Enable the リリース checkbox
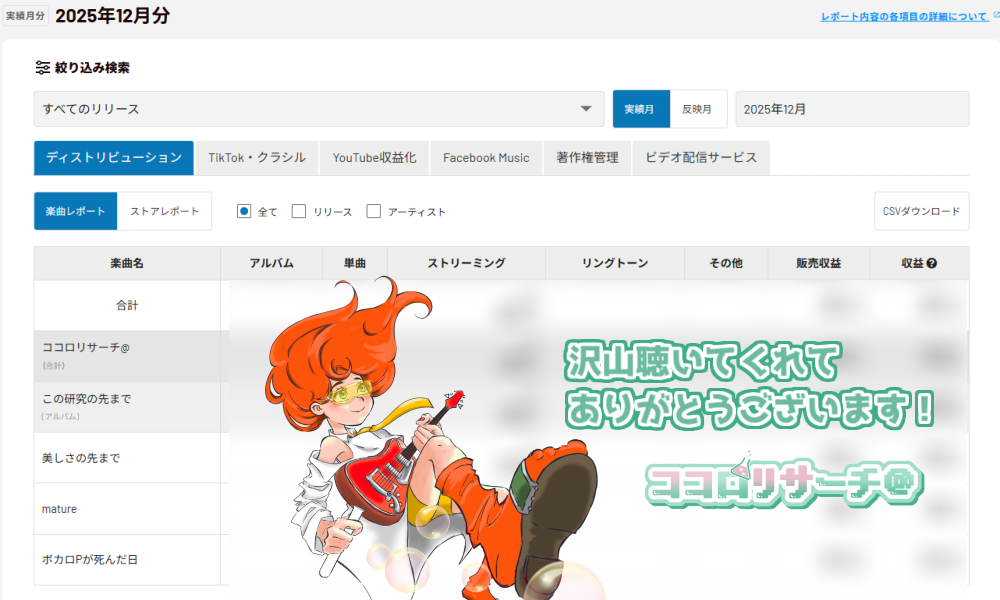Screen dimensions: 1000x600 pos(299,211)
